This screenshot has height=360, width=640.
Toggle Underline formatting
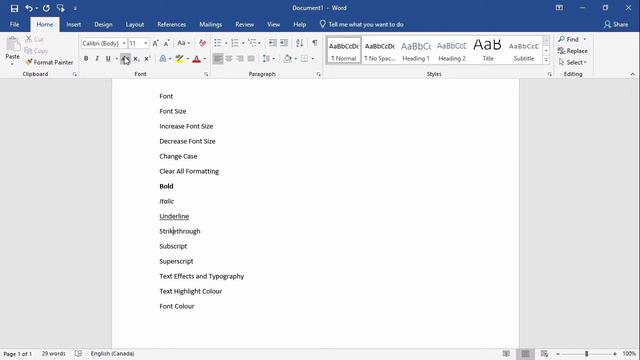point(108,59)
